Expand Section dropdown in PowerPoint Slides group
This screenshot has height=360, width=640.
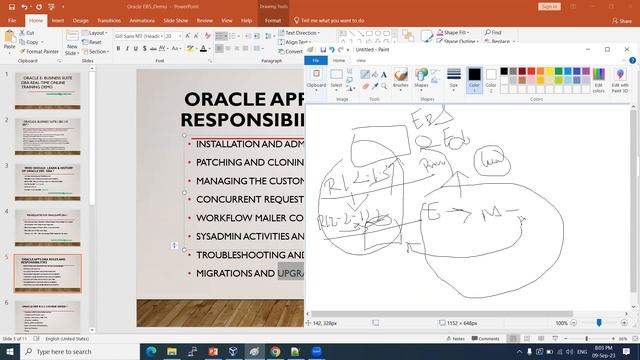(96, 51)
